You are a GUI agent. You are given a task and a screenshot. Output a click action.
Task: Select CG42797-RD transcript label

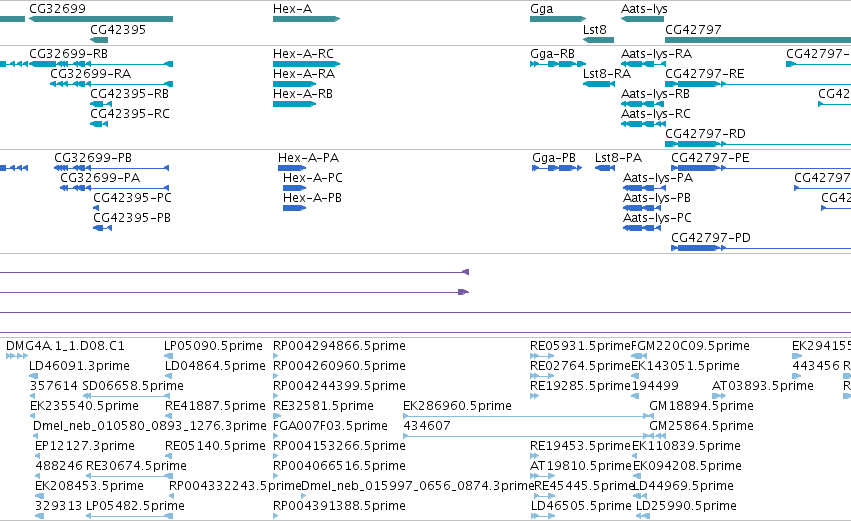click(705, 134)
